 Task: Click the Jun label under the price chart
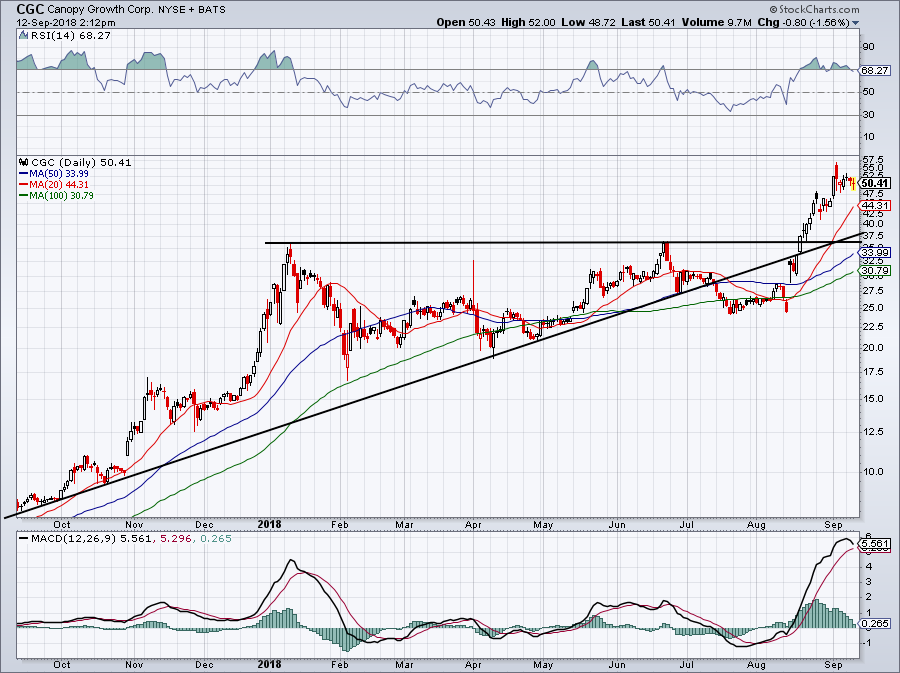(x=617, y=524)
